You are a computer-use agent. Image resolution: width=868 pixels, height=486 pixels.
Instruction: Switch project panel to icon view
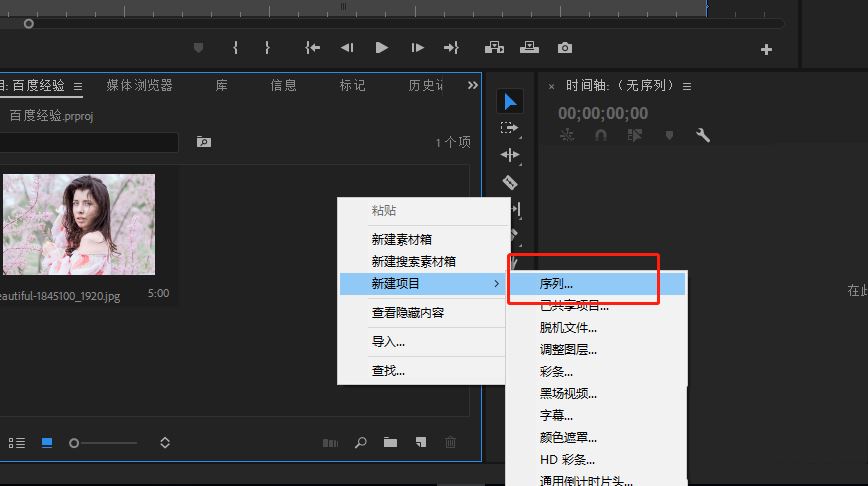tap(47, 442)
